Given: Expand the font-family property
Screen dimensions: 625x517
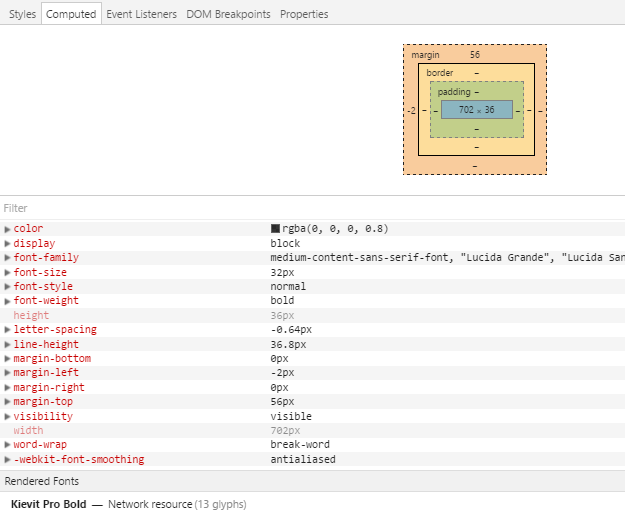Looking at the screenshot, I should click(8, 258).
